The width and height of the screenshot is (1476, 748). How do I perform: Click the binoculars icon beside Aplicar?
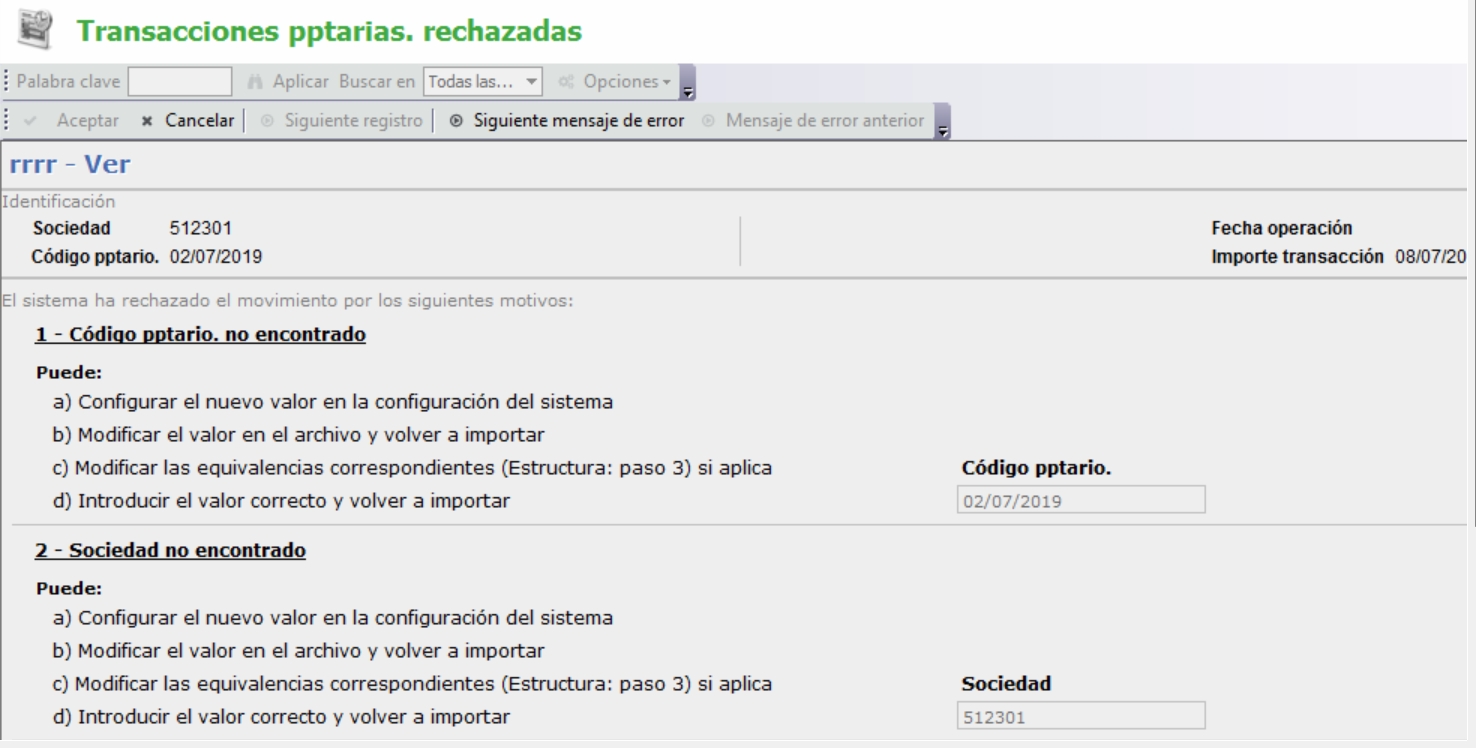255,81
